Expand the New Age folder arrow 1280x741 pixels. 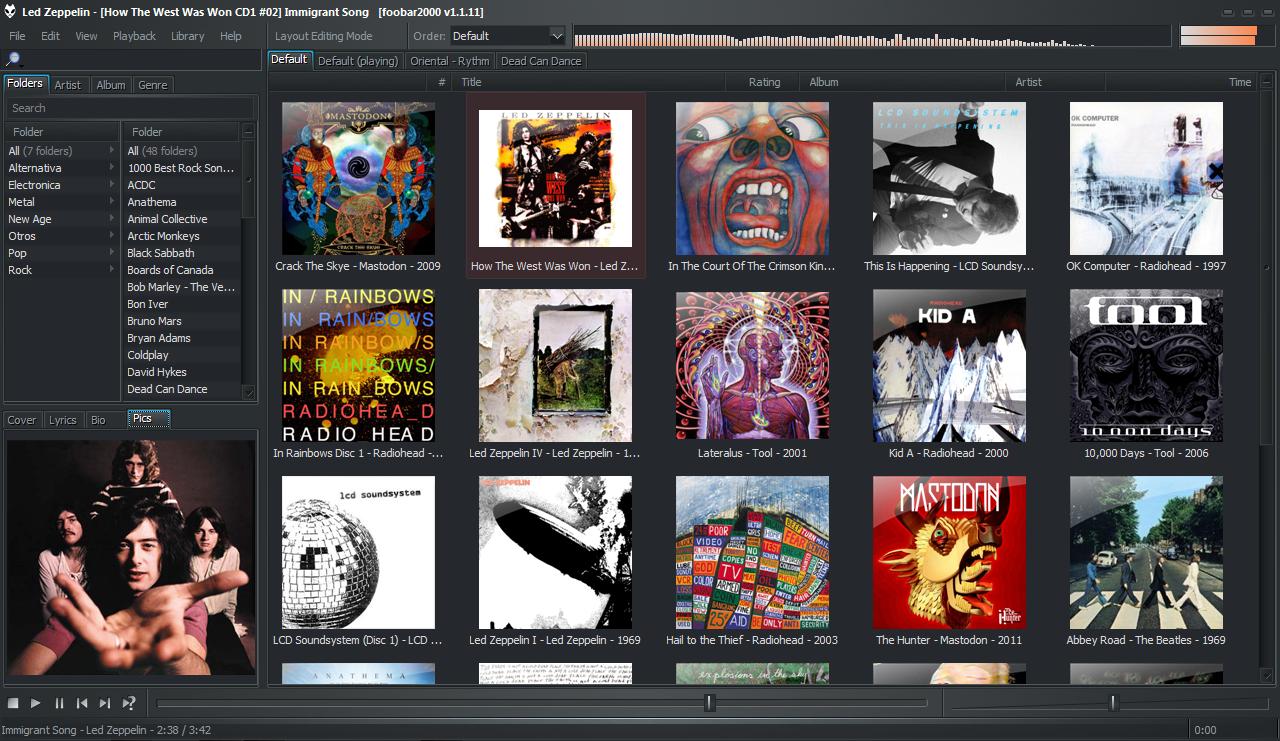tap(111, 219)
